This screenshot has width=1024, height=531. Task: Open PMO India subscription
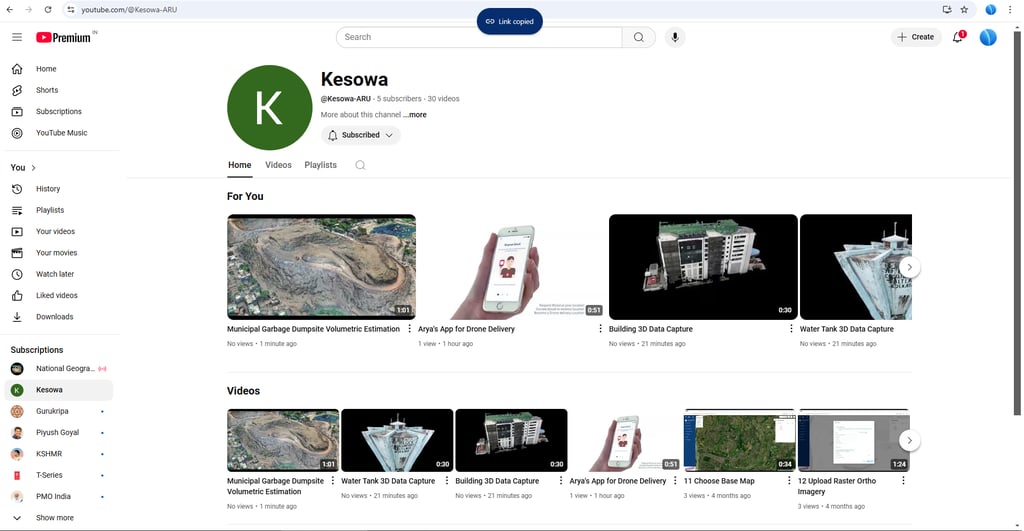[61, 496]
